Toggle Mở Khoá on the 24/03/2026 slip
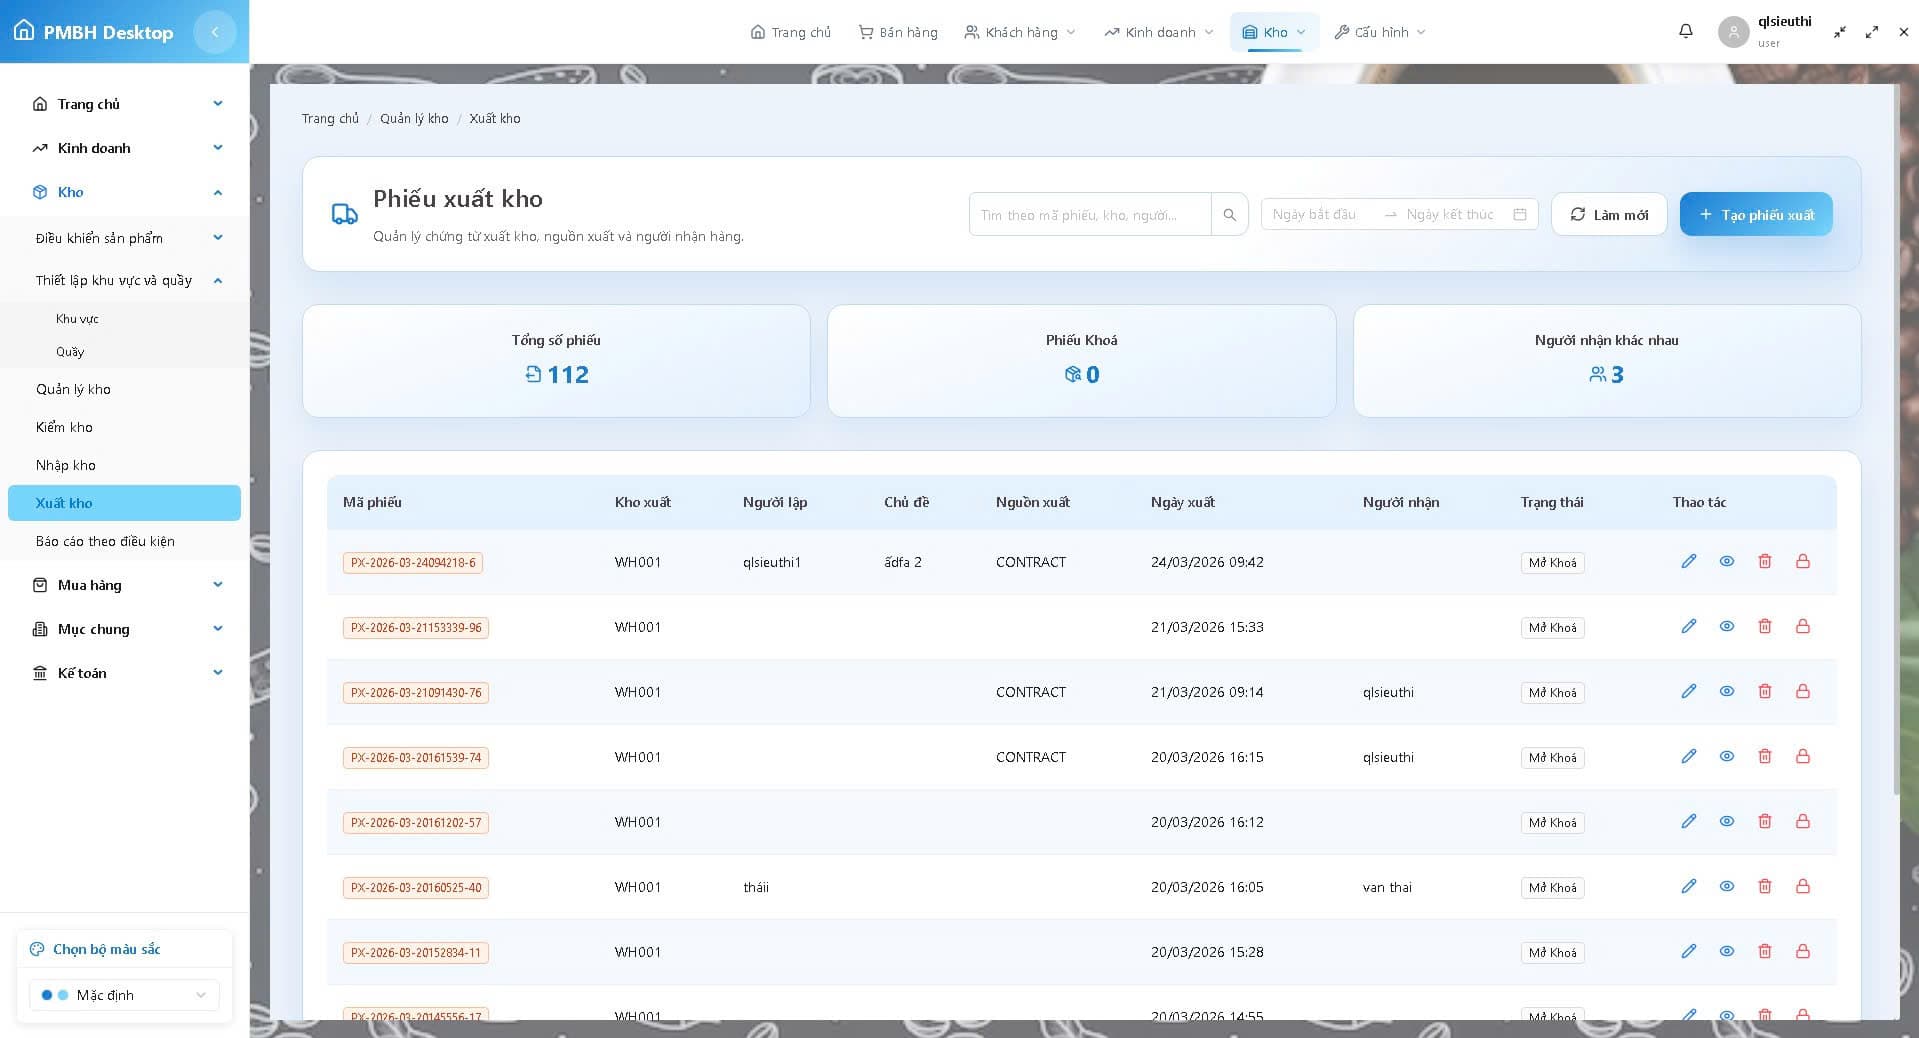The width and height of the screenshot is (1919, 1038). (1552, 562)
